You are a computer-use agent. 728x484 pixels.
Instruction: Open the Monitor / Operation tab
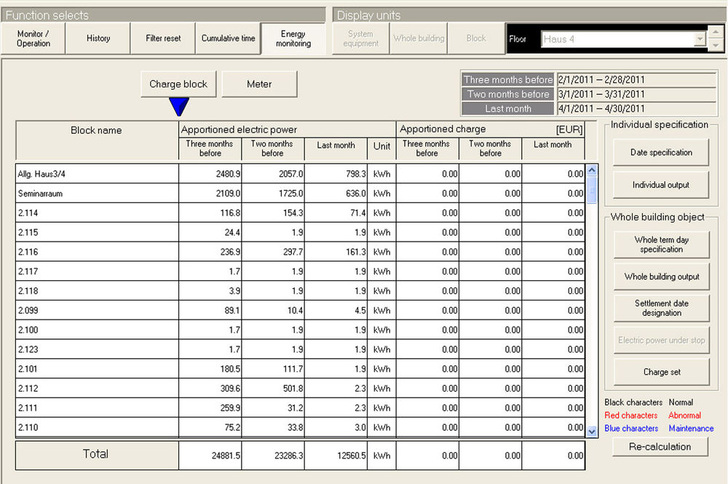33,38
